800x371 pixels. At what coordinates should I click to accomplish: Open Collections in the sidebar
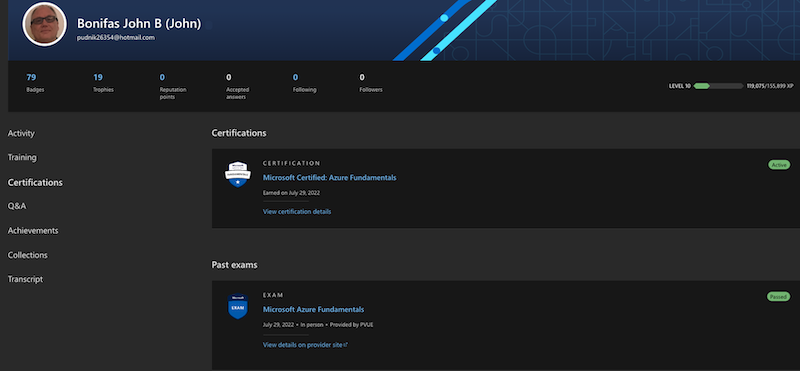(x=28, y=255)
